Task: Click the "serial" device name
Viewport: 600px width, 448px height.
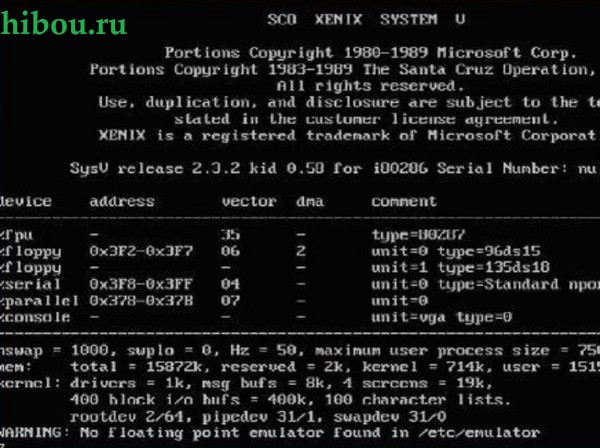Action: [x=33, y=284]
